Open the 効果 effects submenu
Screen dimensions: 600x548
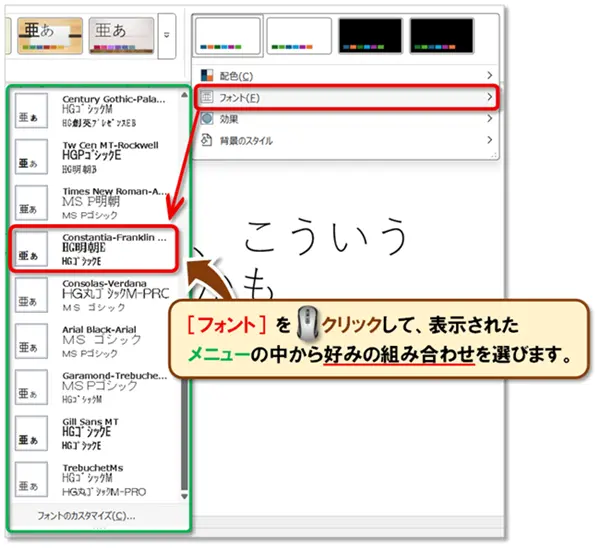(346, 119)
